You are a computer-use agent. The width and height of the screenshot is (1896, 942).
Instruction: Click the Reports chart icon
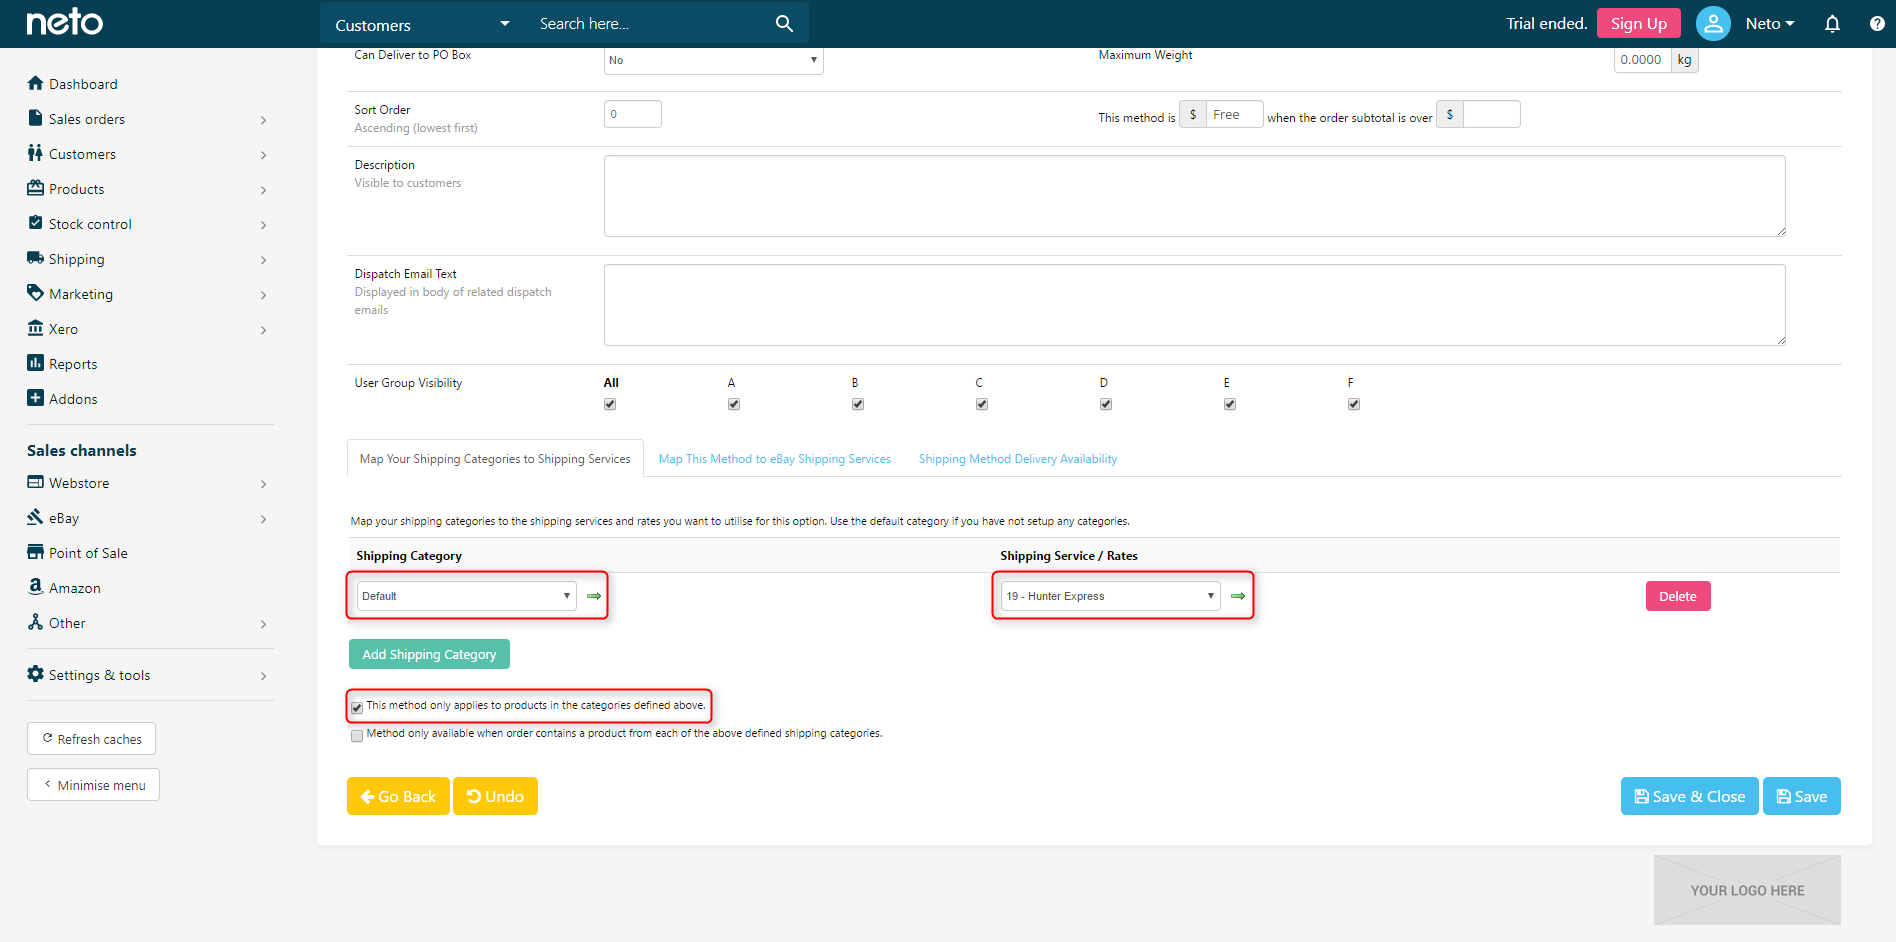pos(36,363)
